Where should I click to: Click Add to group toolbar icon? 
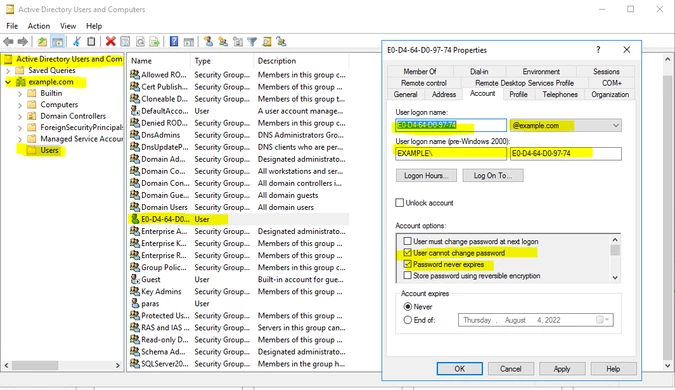282,42
